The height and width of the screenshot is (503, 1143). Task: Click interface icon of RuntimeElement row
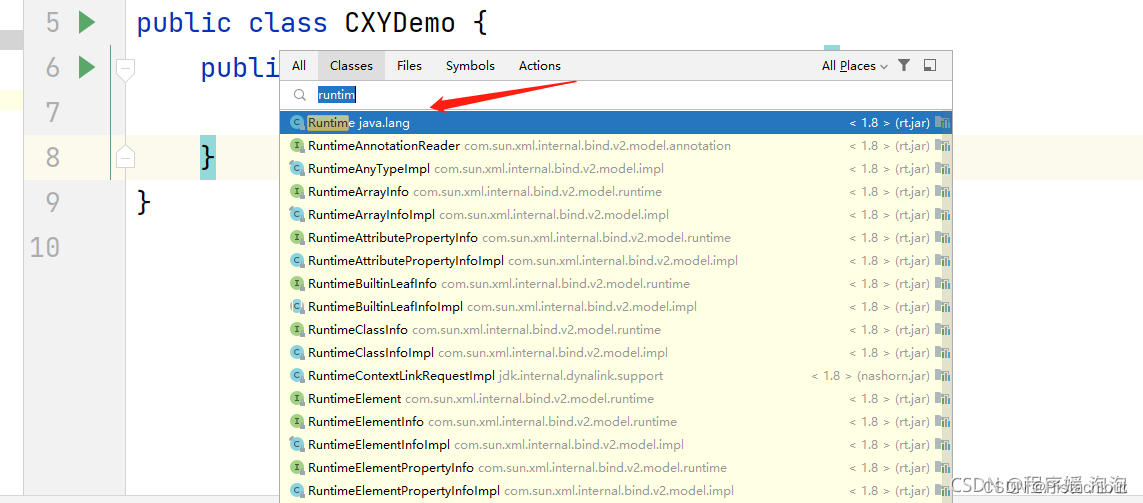tap(297, 399)
